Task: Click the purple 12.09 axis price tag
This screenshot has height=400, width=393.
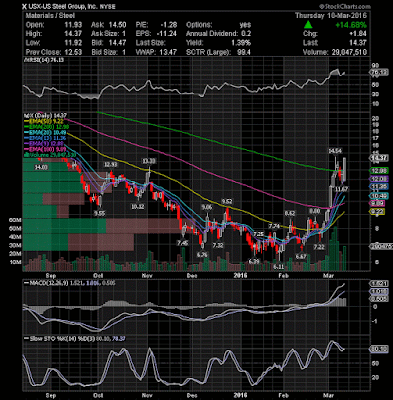Action: pos(379,179)
